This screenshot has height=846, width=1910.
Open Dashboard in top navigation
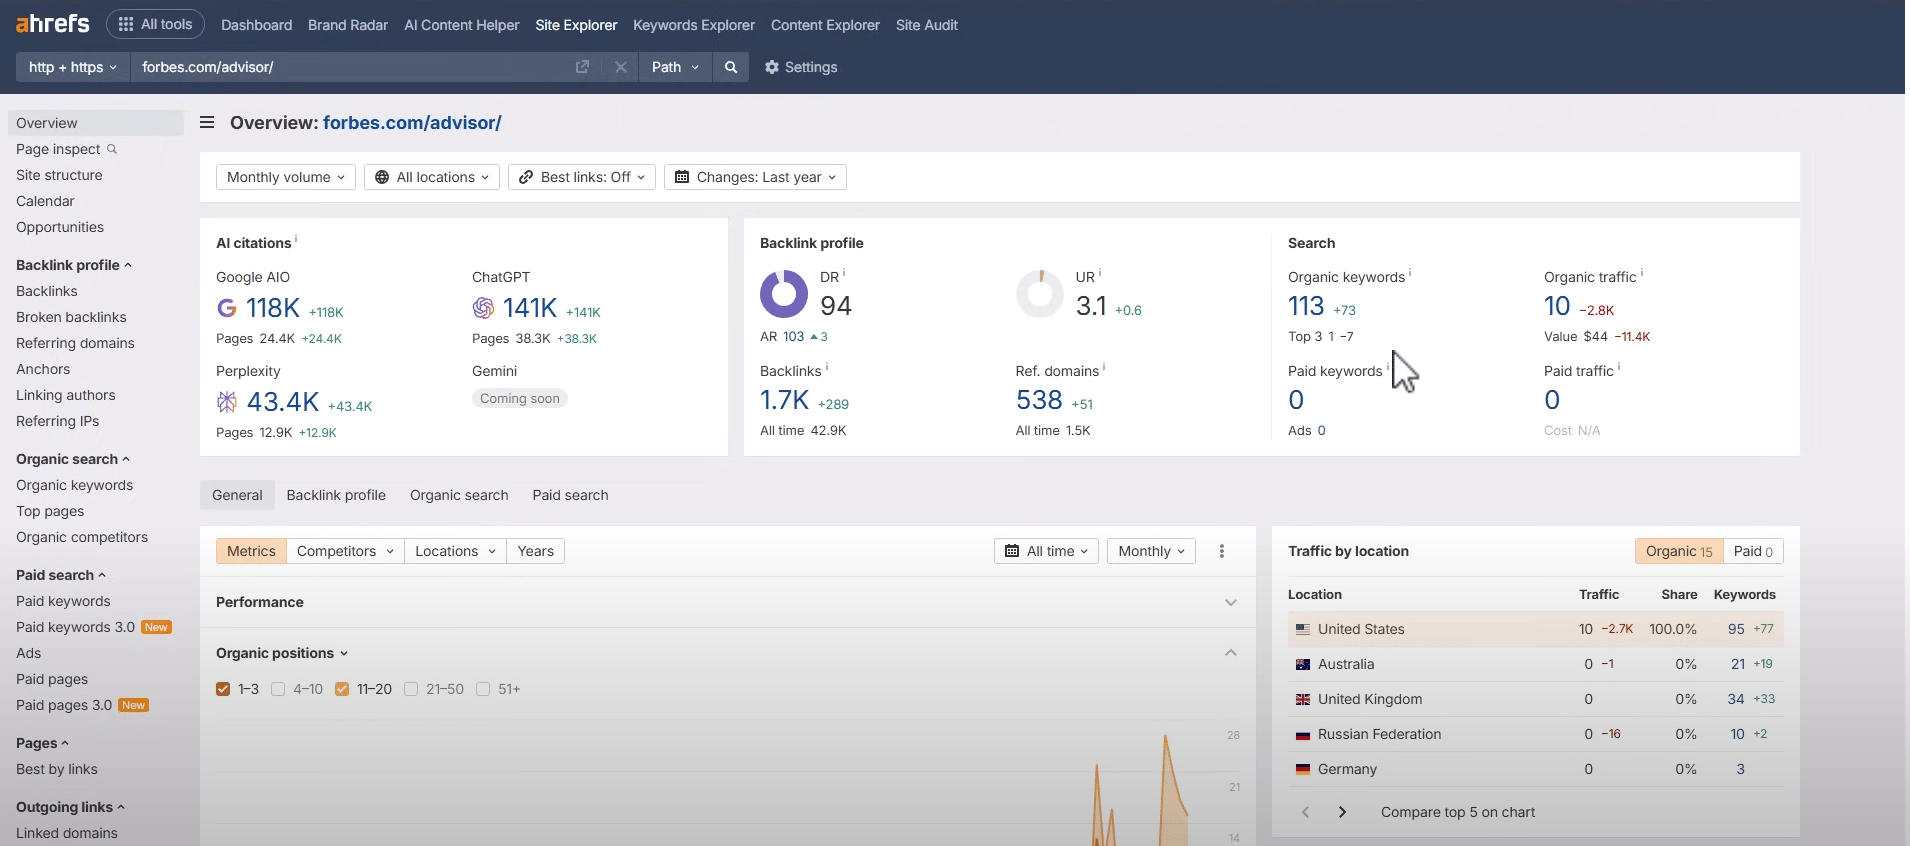(257, 25)
